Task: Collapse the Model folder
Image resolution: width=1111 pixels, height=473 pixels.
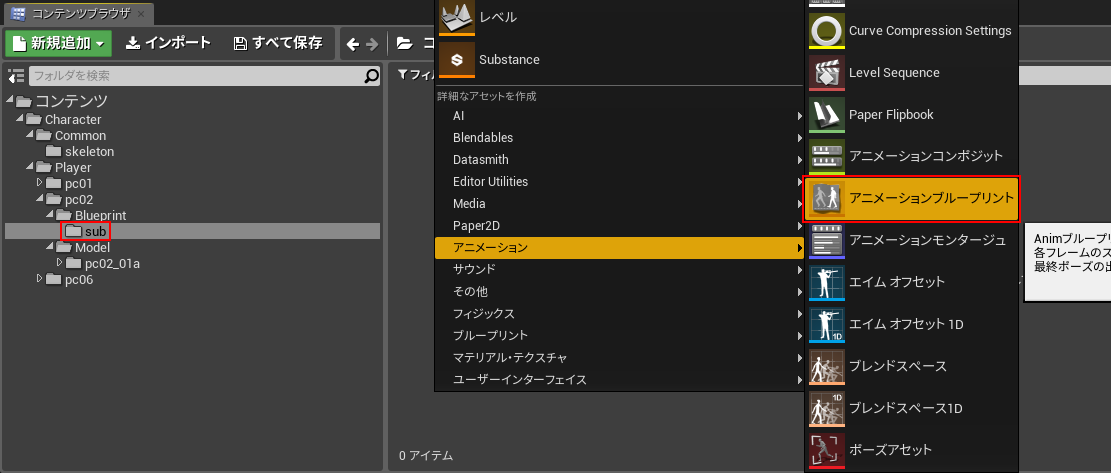Action: (x=49, y=247)
